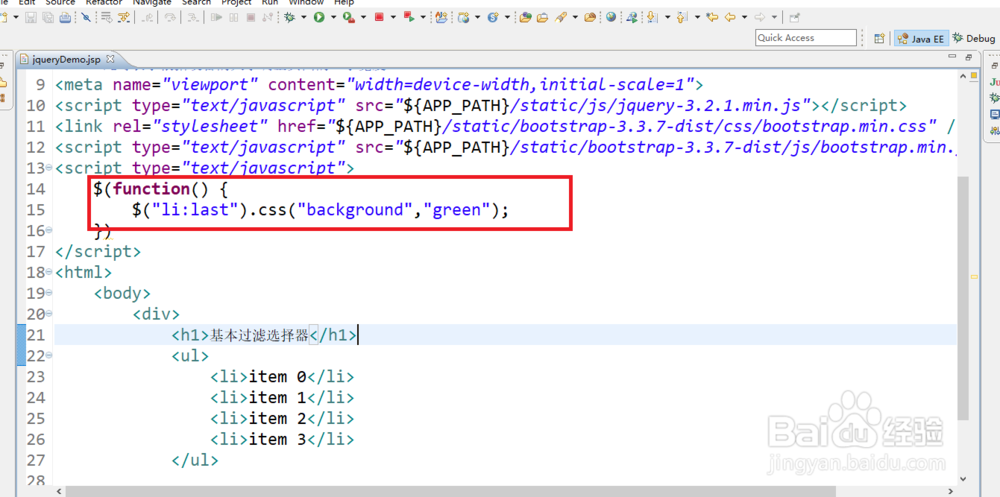Click the h1 heading text 基本过滤选择器
Viewport: 1000px width, 497px height.
click(259, 335)
